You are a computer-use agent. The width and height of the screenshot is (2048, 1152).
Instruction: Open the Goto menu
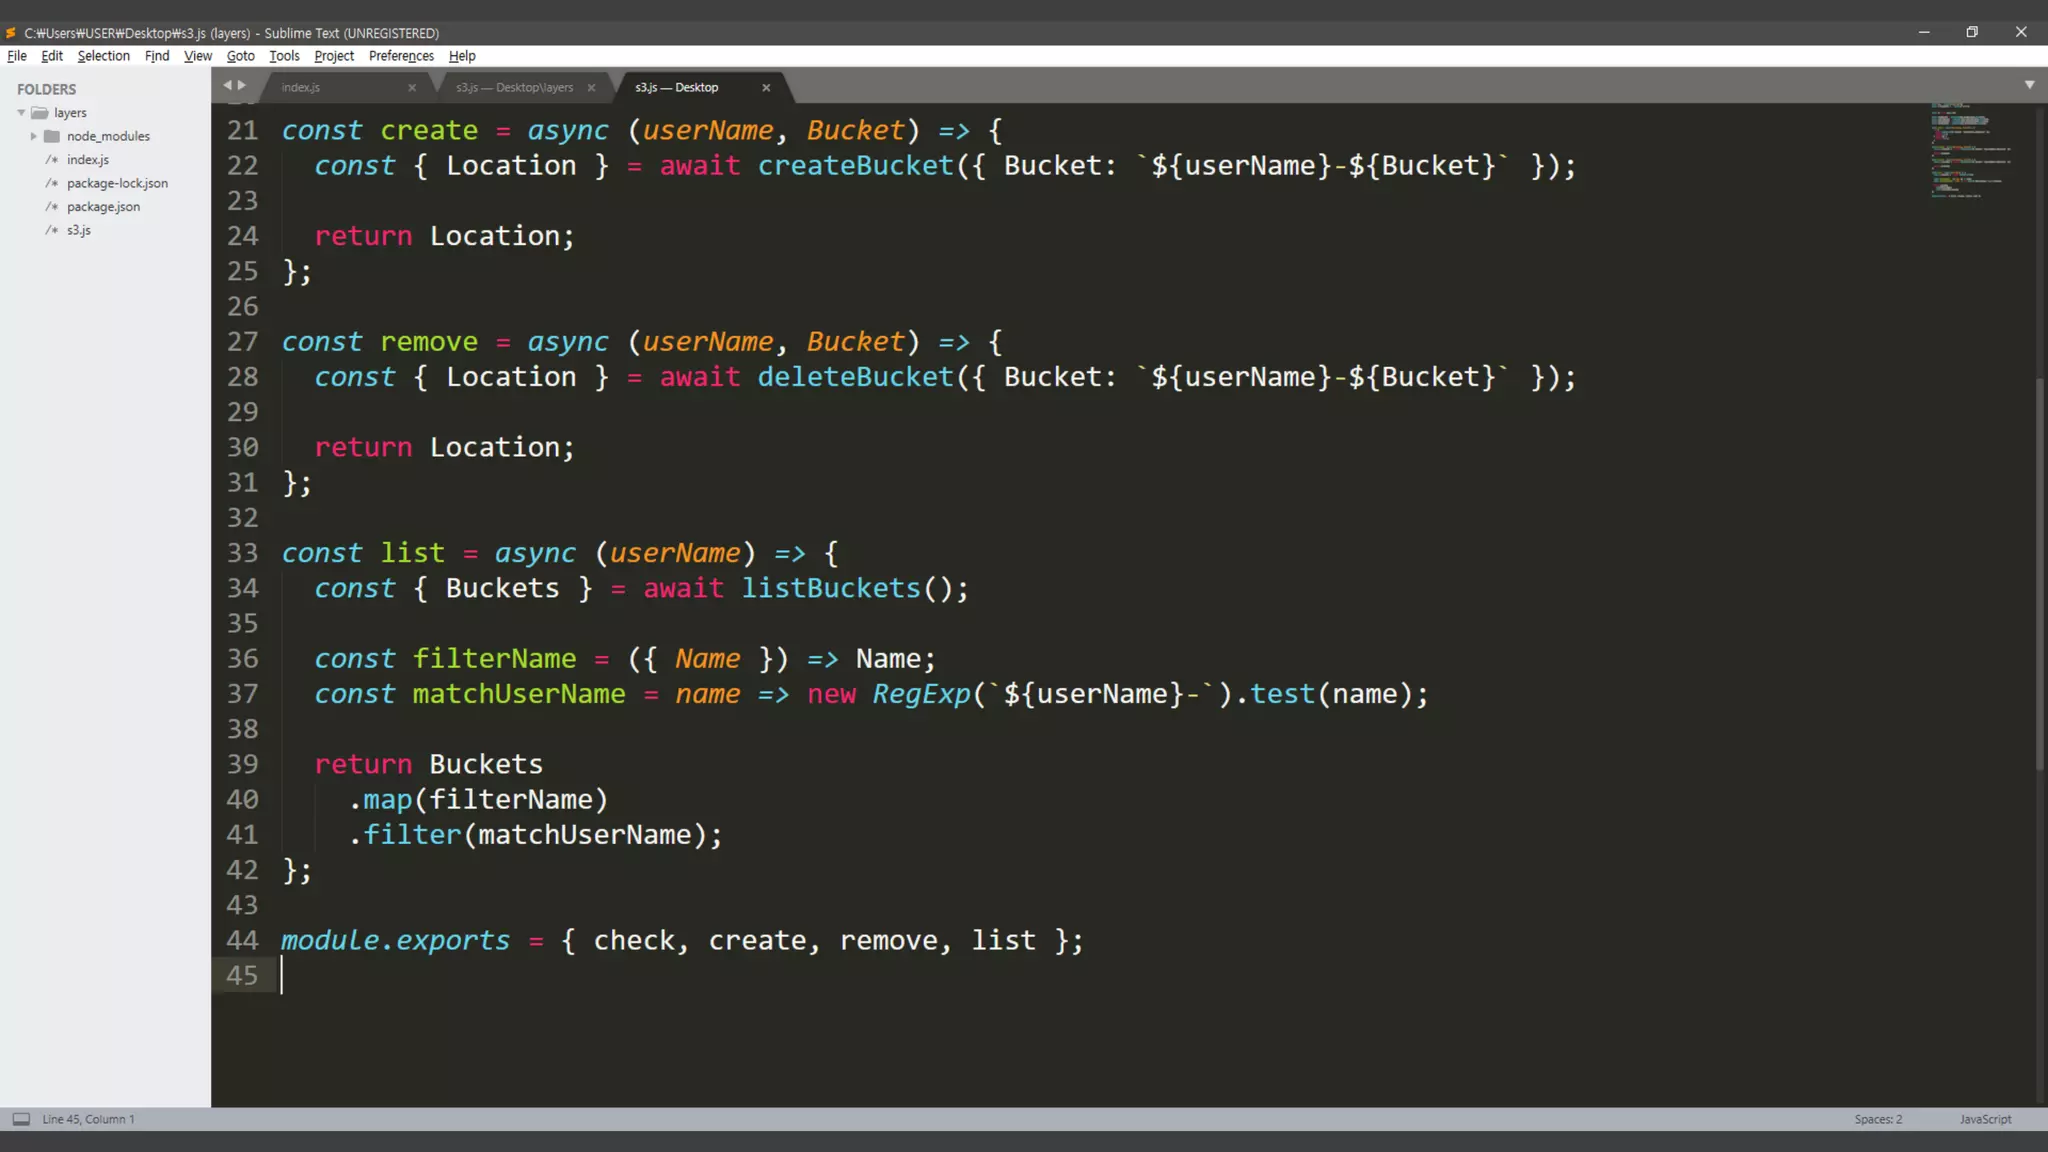(x=240, y=56)
